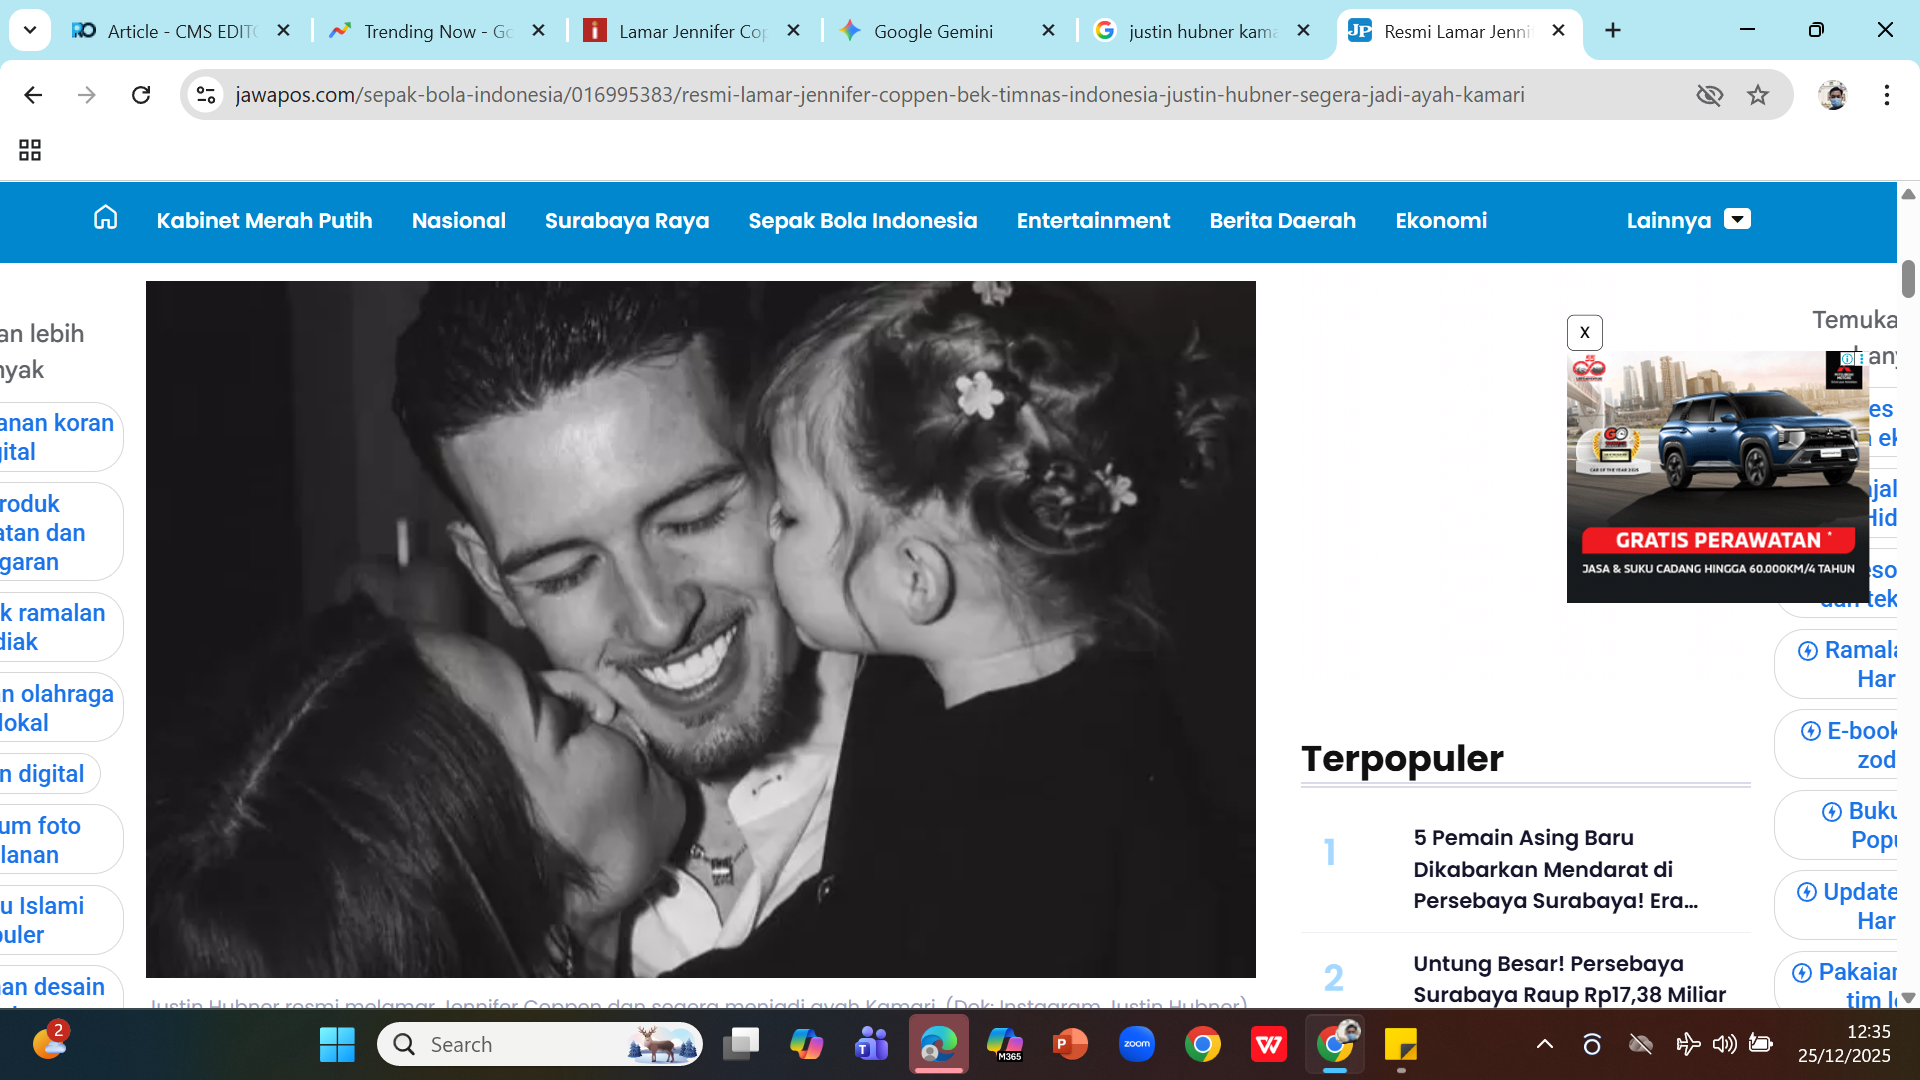
Task: Switch to the Google Gemini tab
Action: pyautogui.click(x=932, y=31)
